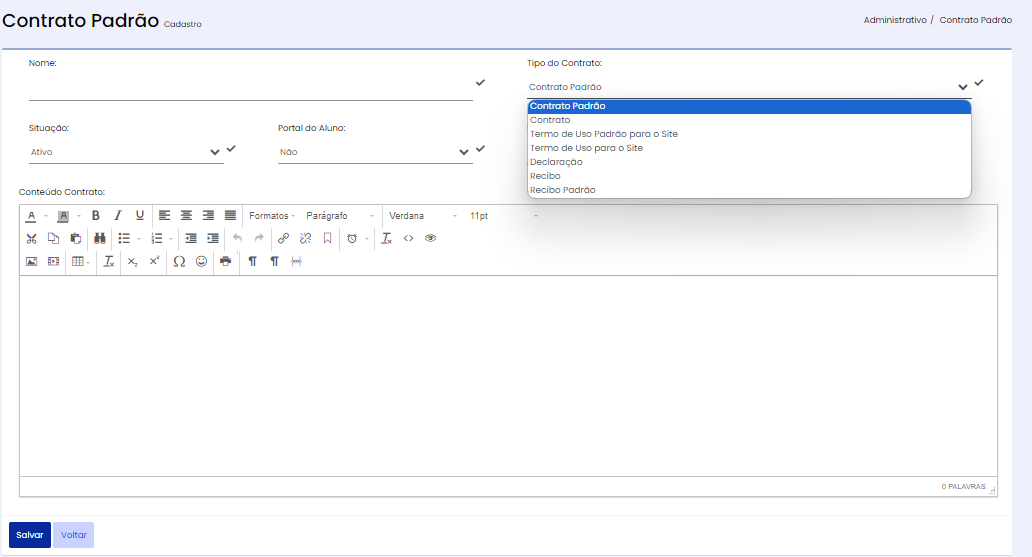Screen dimensions: 1032x557
Task: Select the Recibo option
Action: 749,176
